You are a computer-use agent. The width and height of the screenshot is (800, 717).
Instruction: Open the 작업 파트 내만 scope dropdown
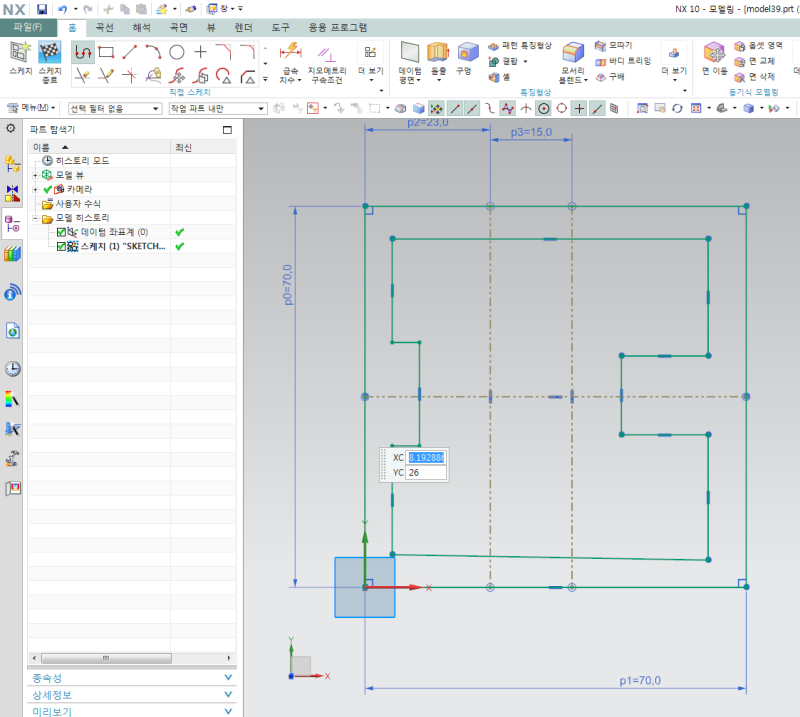[216, 108]
